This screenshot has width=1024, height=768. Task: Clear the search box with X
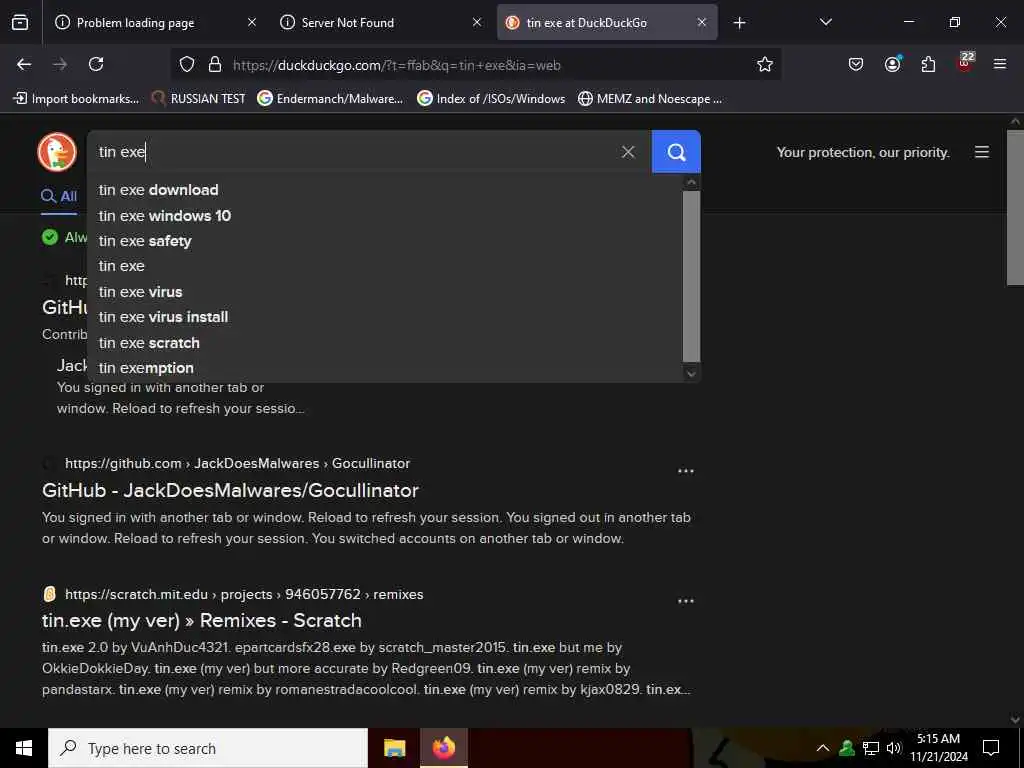(x=628, y=152)
